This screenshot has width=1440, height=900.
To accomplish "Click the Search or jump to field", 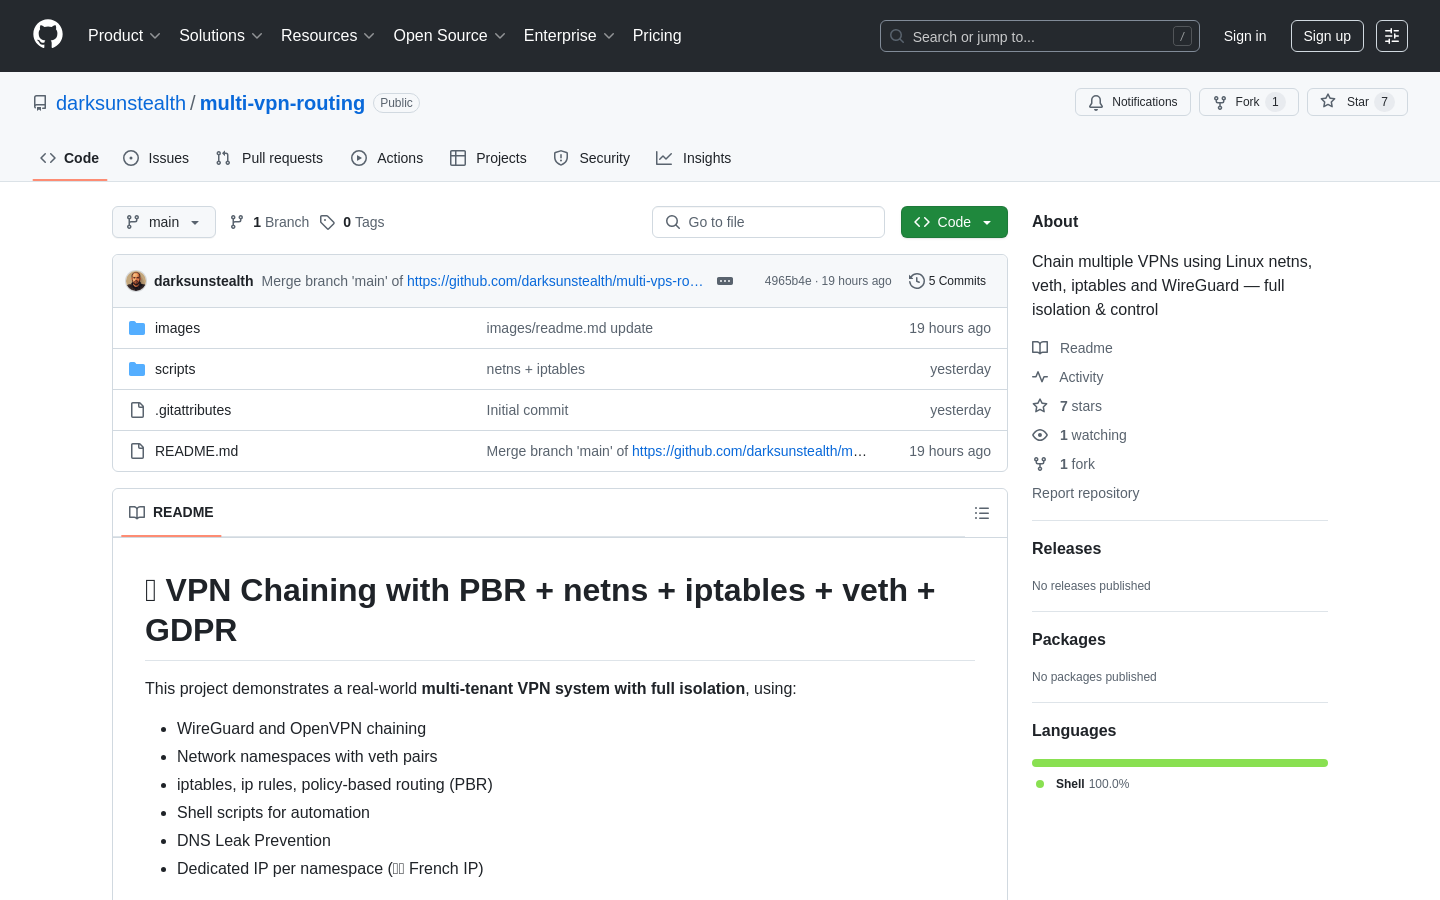I will [x=1040, y=36].
